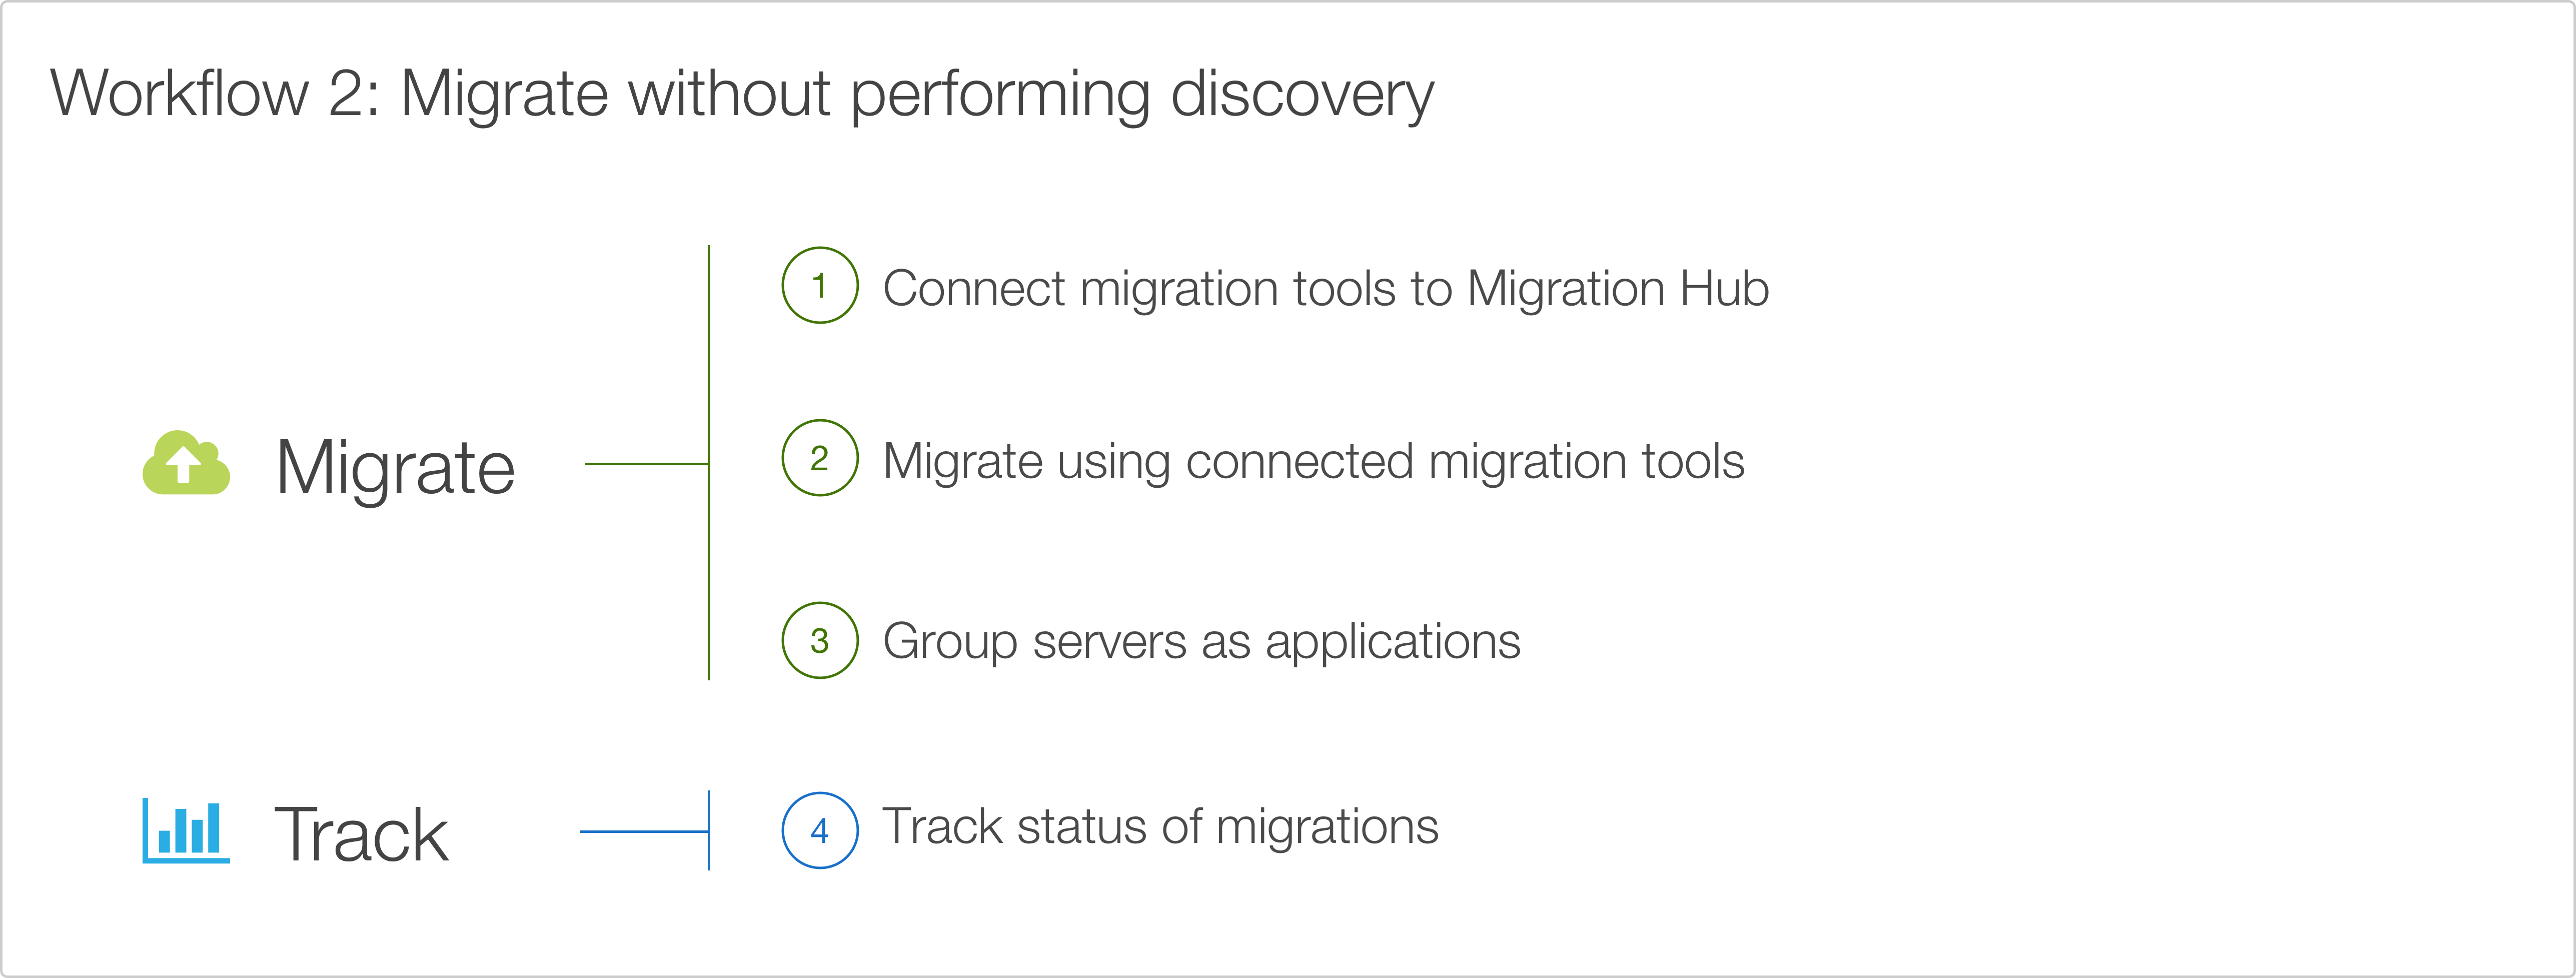Click the large Migrate phase label
The image size is (2576, 978).
pyautogui.click(x=395, y=467)
